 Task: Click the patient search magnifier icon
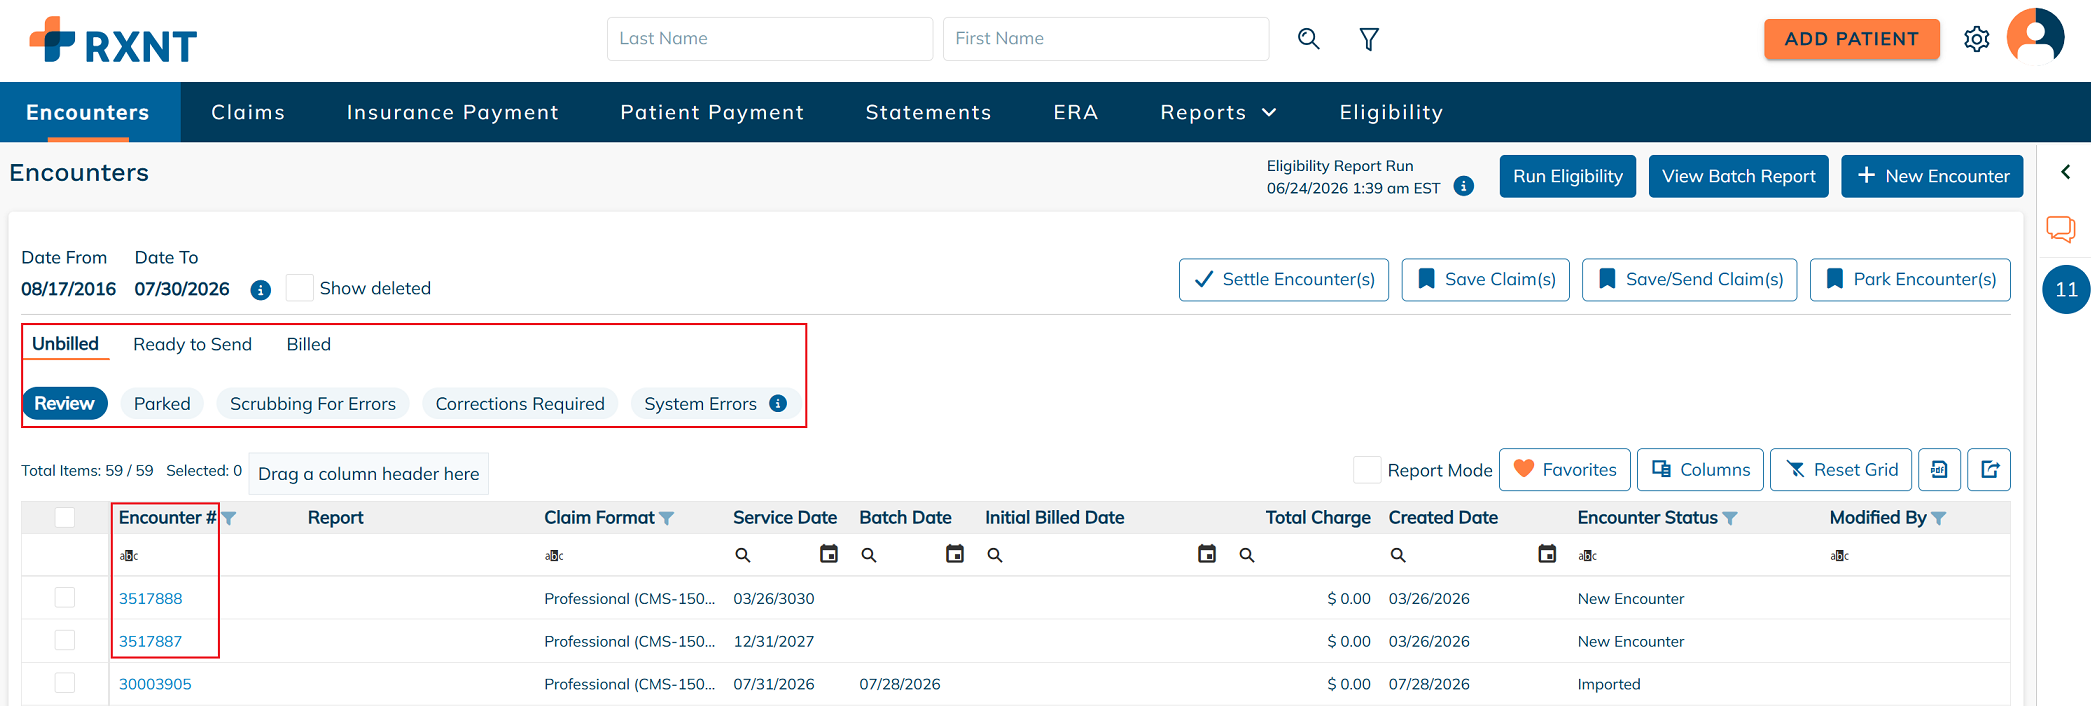pyautogui.click(x=1308, y=39)
